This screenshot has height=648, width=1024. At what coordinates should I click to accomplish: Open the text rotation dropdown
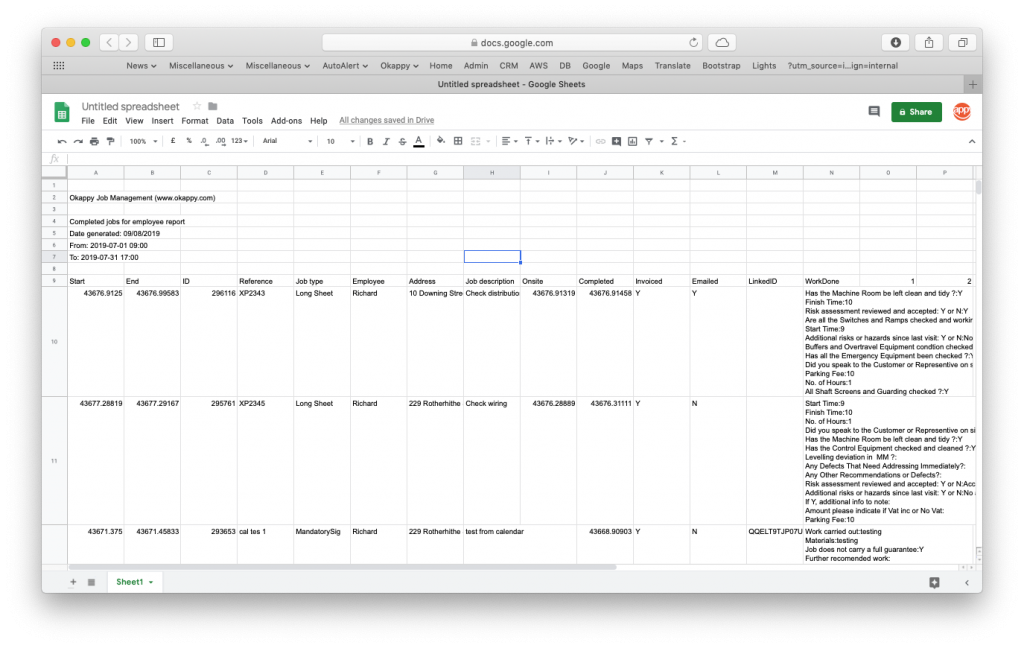(x=576, y=141)
